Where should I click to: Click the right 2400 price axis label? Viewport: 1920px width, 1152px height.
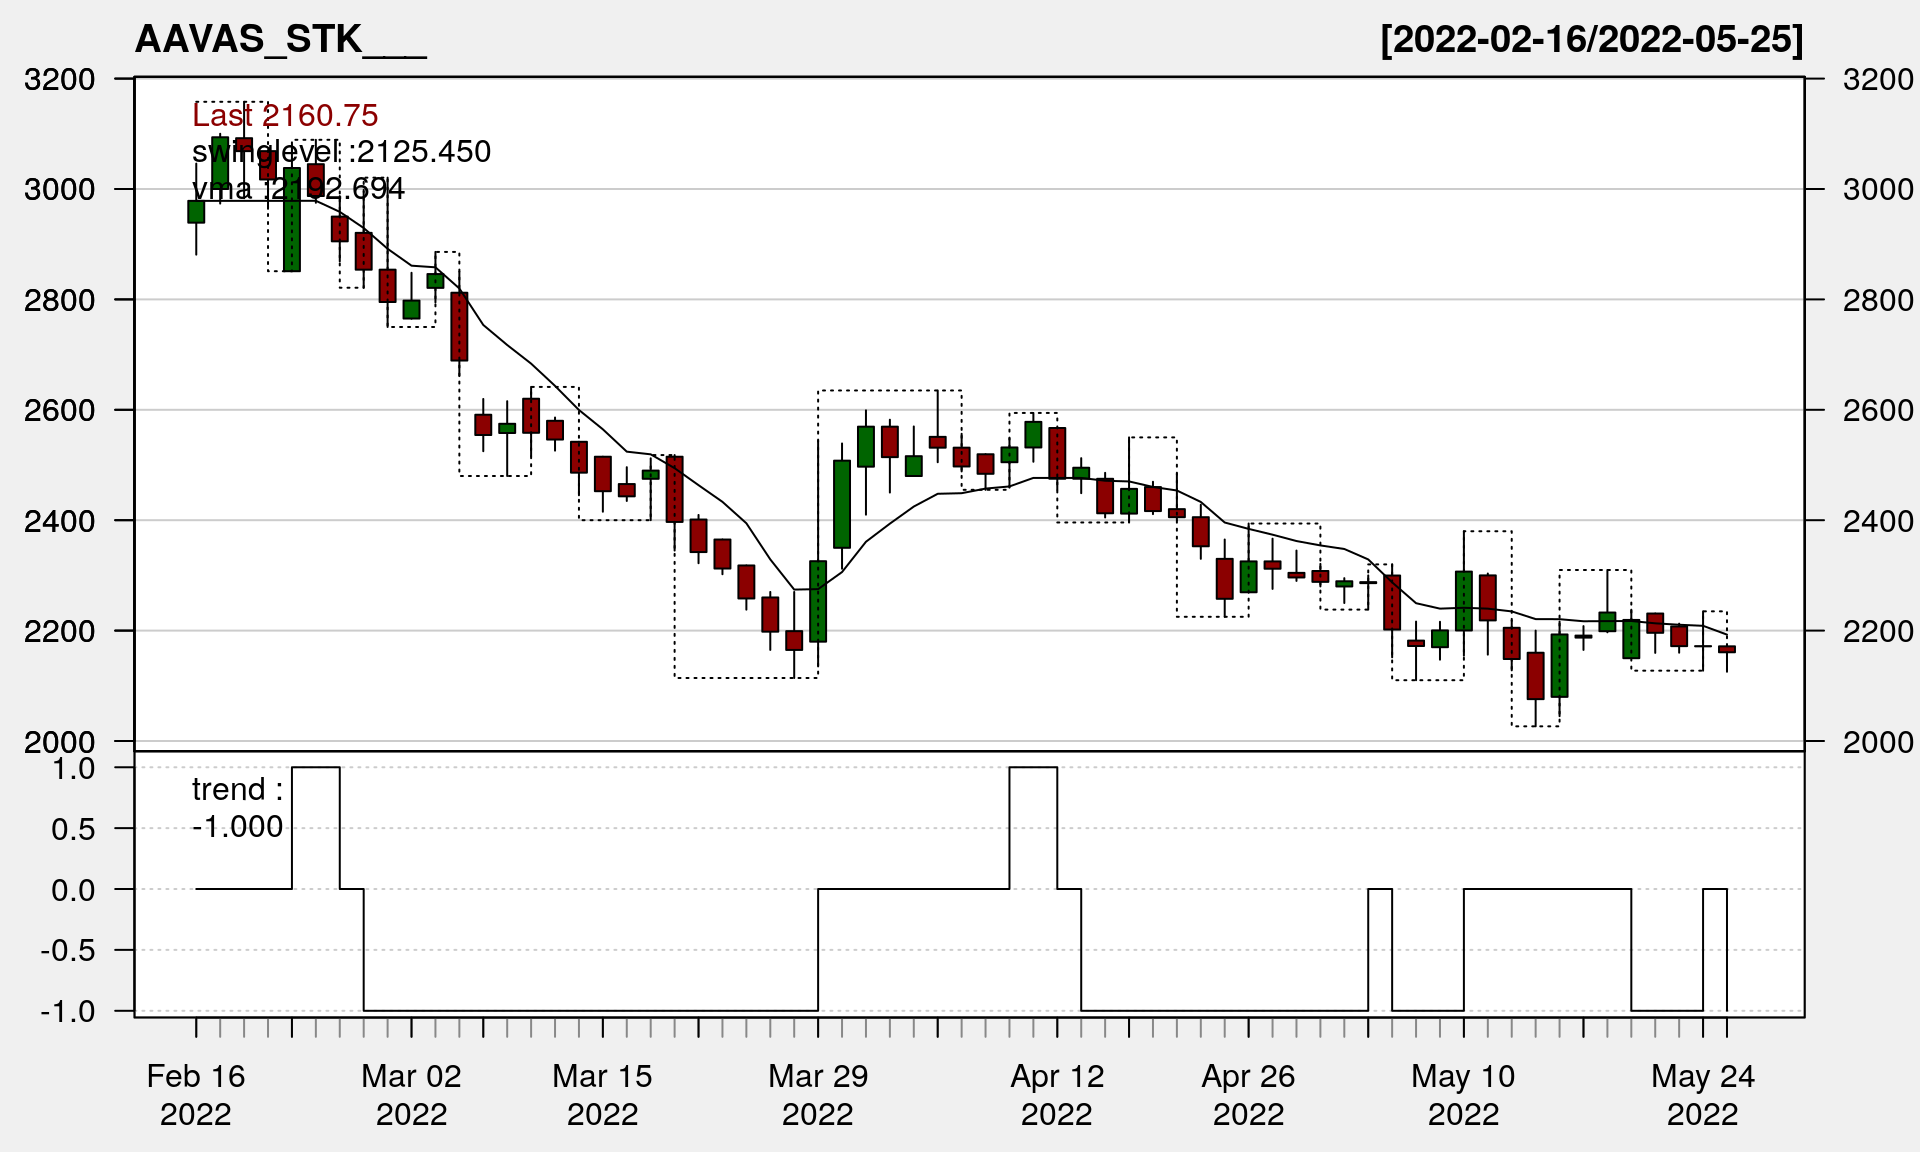[1878, 520]
